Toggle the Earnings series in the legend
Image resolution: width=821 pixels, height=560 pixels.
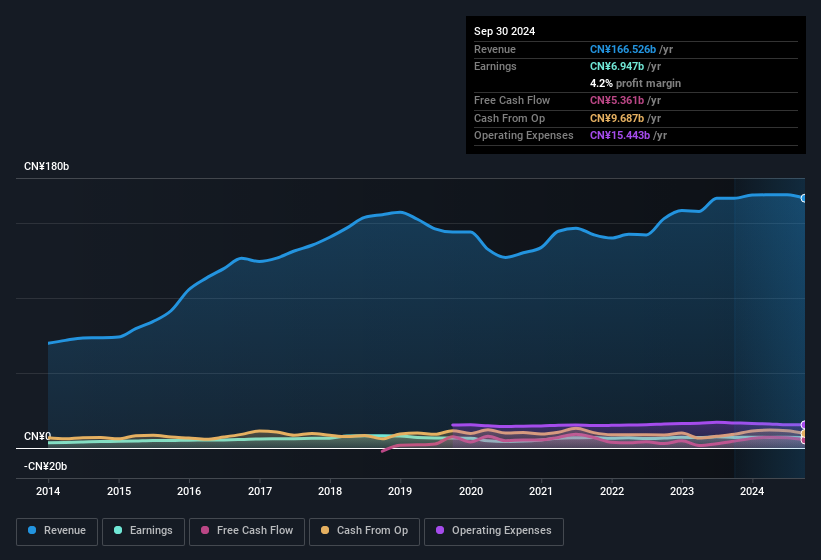coord(142,531)
